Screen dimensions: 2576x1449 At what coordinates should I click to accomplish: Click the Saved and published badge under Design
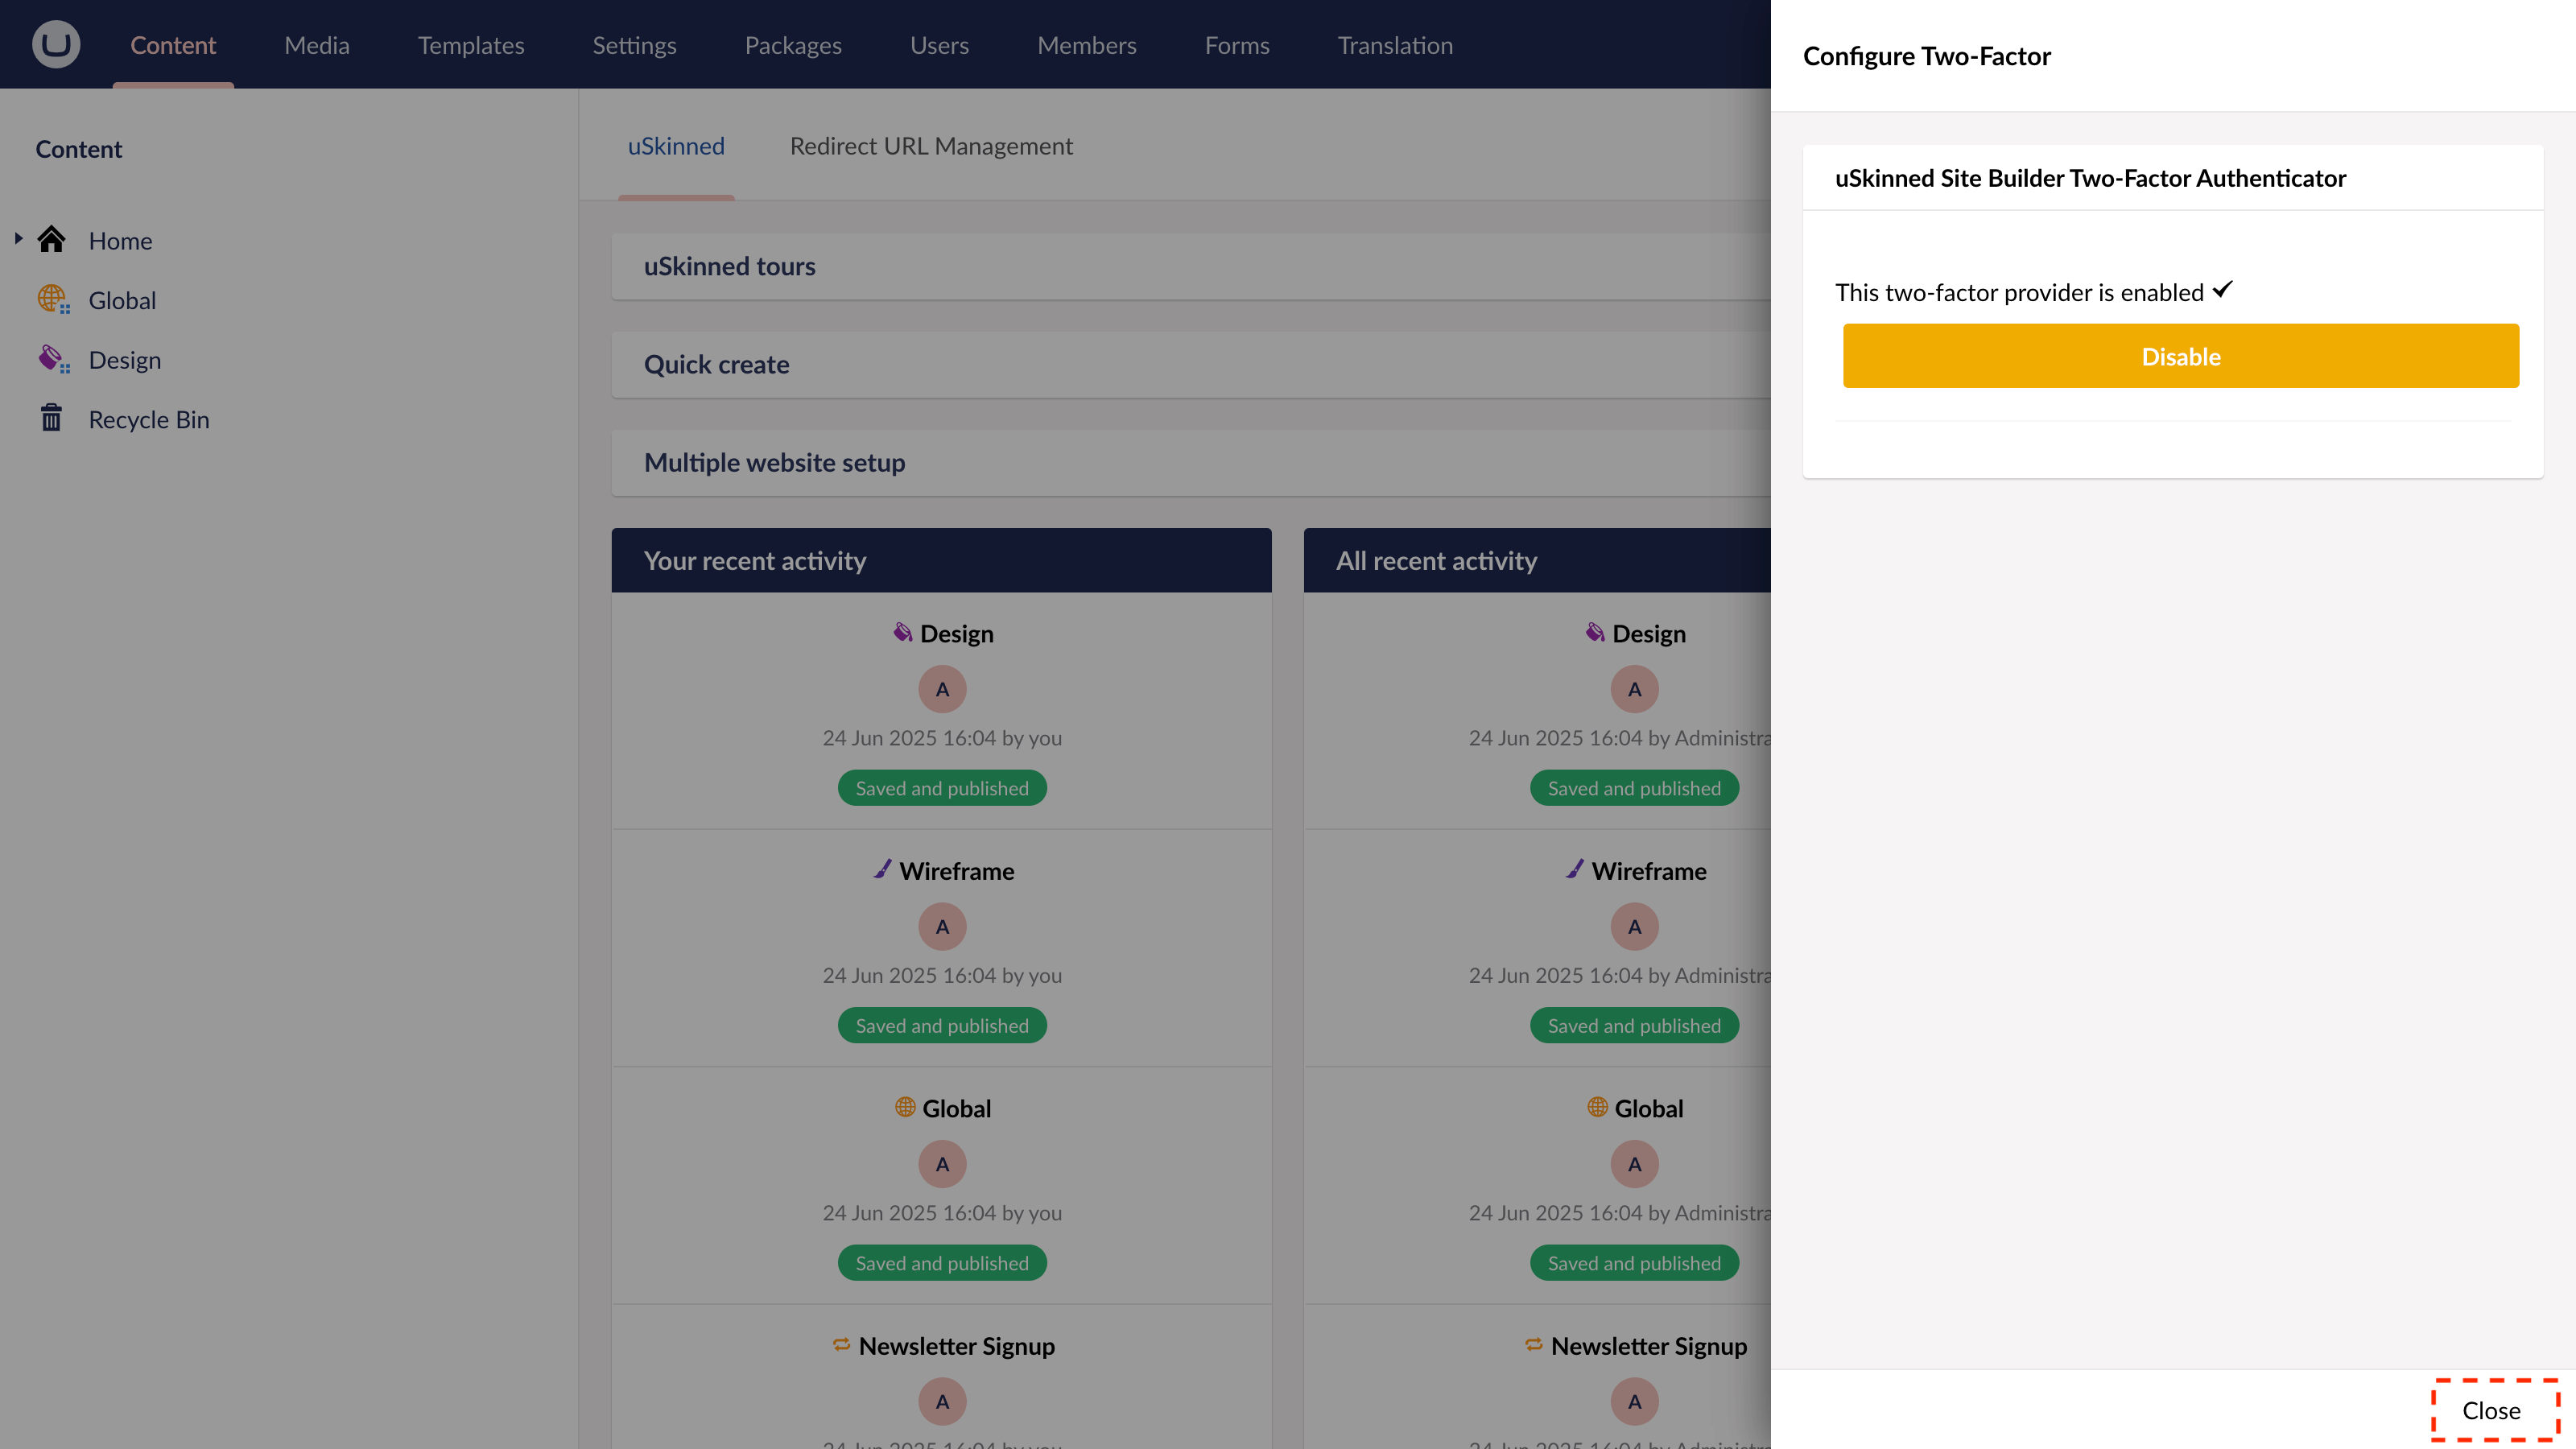941,787
